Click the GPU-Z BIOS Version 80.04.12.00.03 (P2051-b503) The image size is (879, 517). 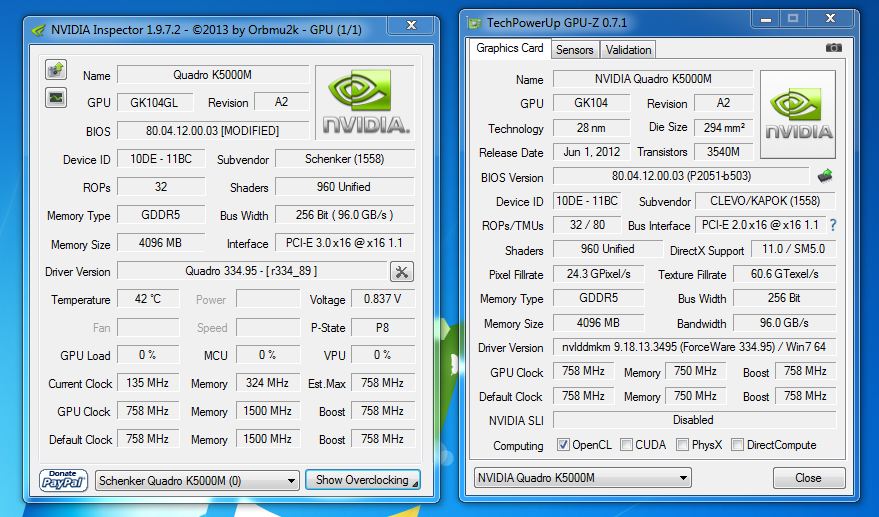[x=681, y=176]
